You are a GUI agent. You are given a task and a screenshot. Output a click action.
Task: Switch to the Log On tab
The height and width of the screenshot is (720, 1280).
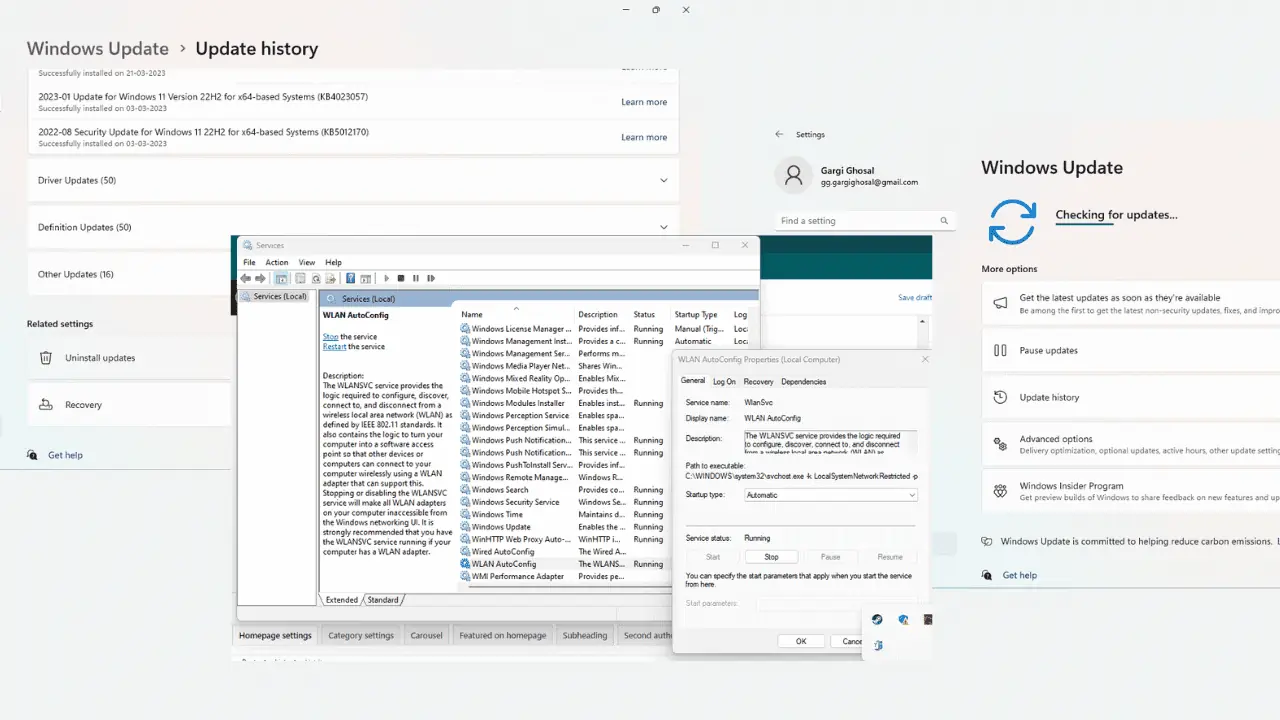tap(724, 381)
